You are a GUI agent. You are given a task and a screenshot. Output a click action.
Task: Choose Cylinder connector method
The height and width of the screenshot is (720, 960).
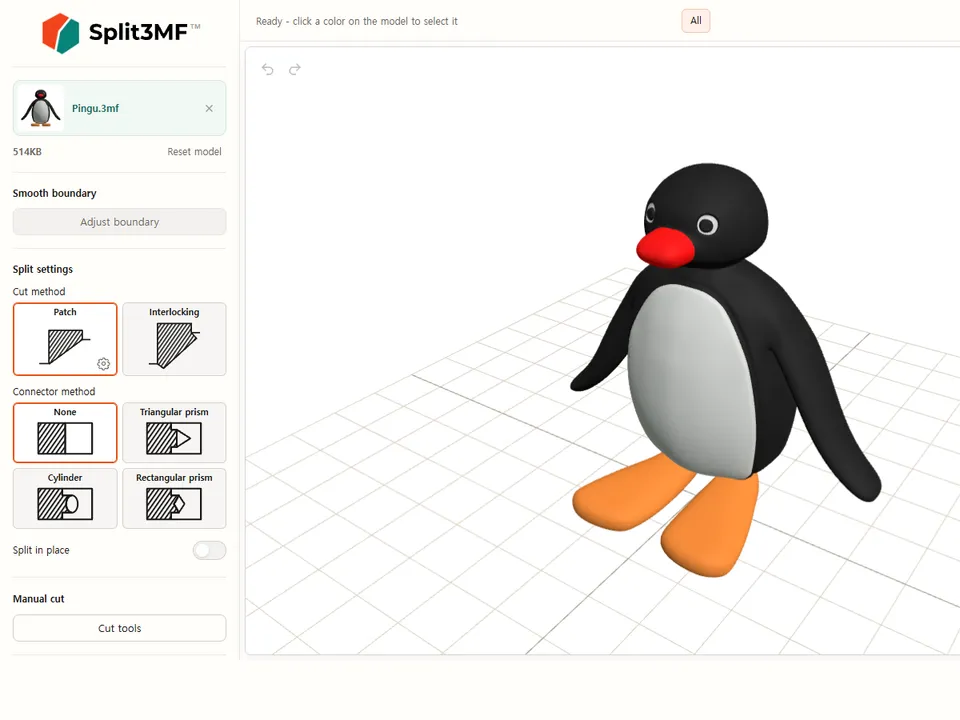[x=65, y=498]
